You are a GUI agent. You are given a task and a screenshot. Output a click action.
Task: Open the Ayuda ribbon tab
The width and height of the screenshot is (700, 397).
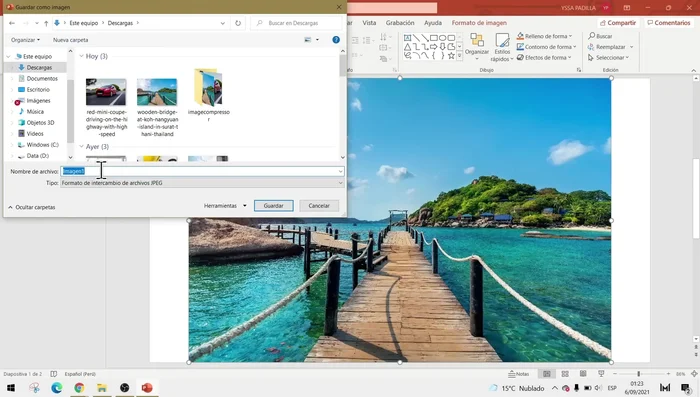[x=433, y=23]
